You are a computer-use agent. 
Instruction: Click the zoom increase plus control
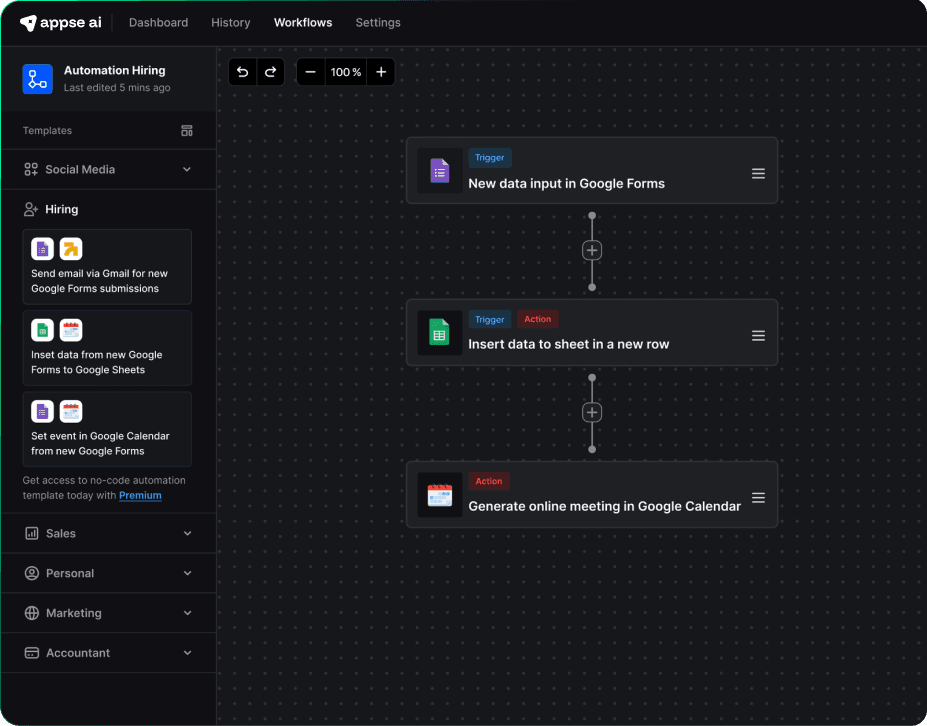click(x=381, y=72)
